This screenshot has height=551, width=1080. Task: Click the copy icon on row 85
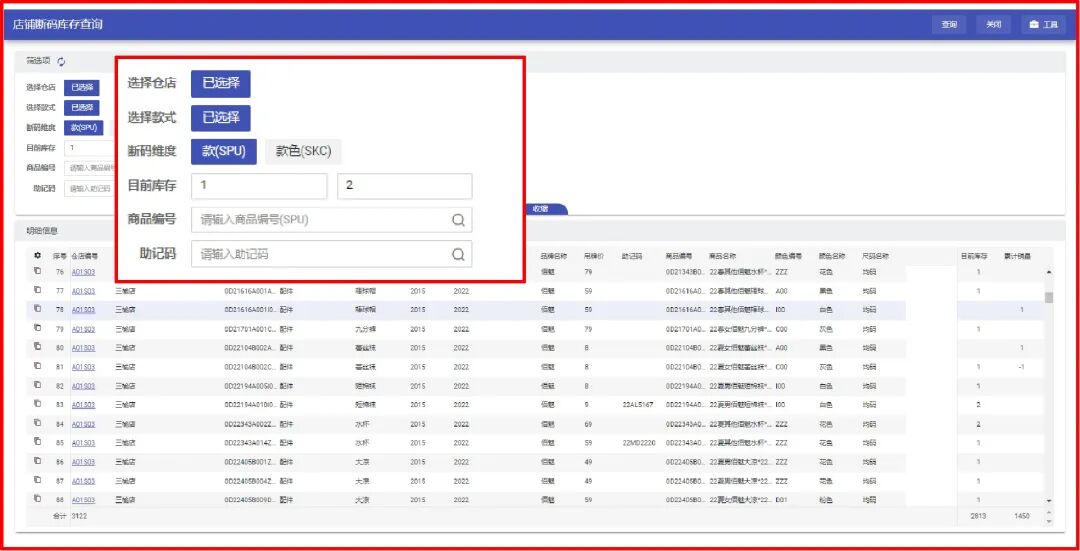pos(38,441)
